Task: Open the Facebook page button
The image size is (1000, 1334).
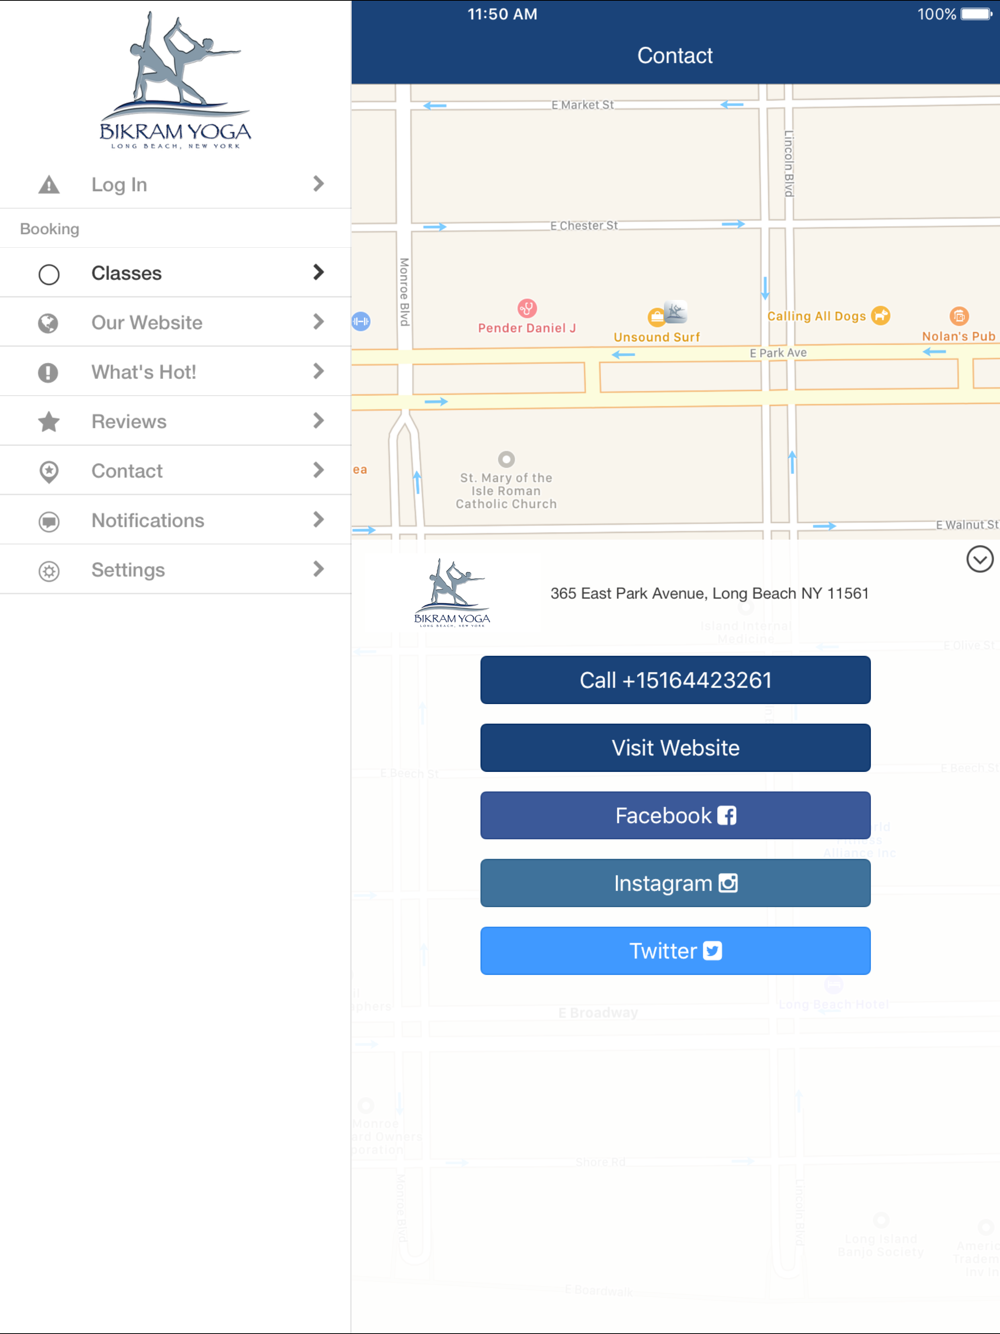Action: click(x=675, y=816)
